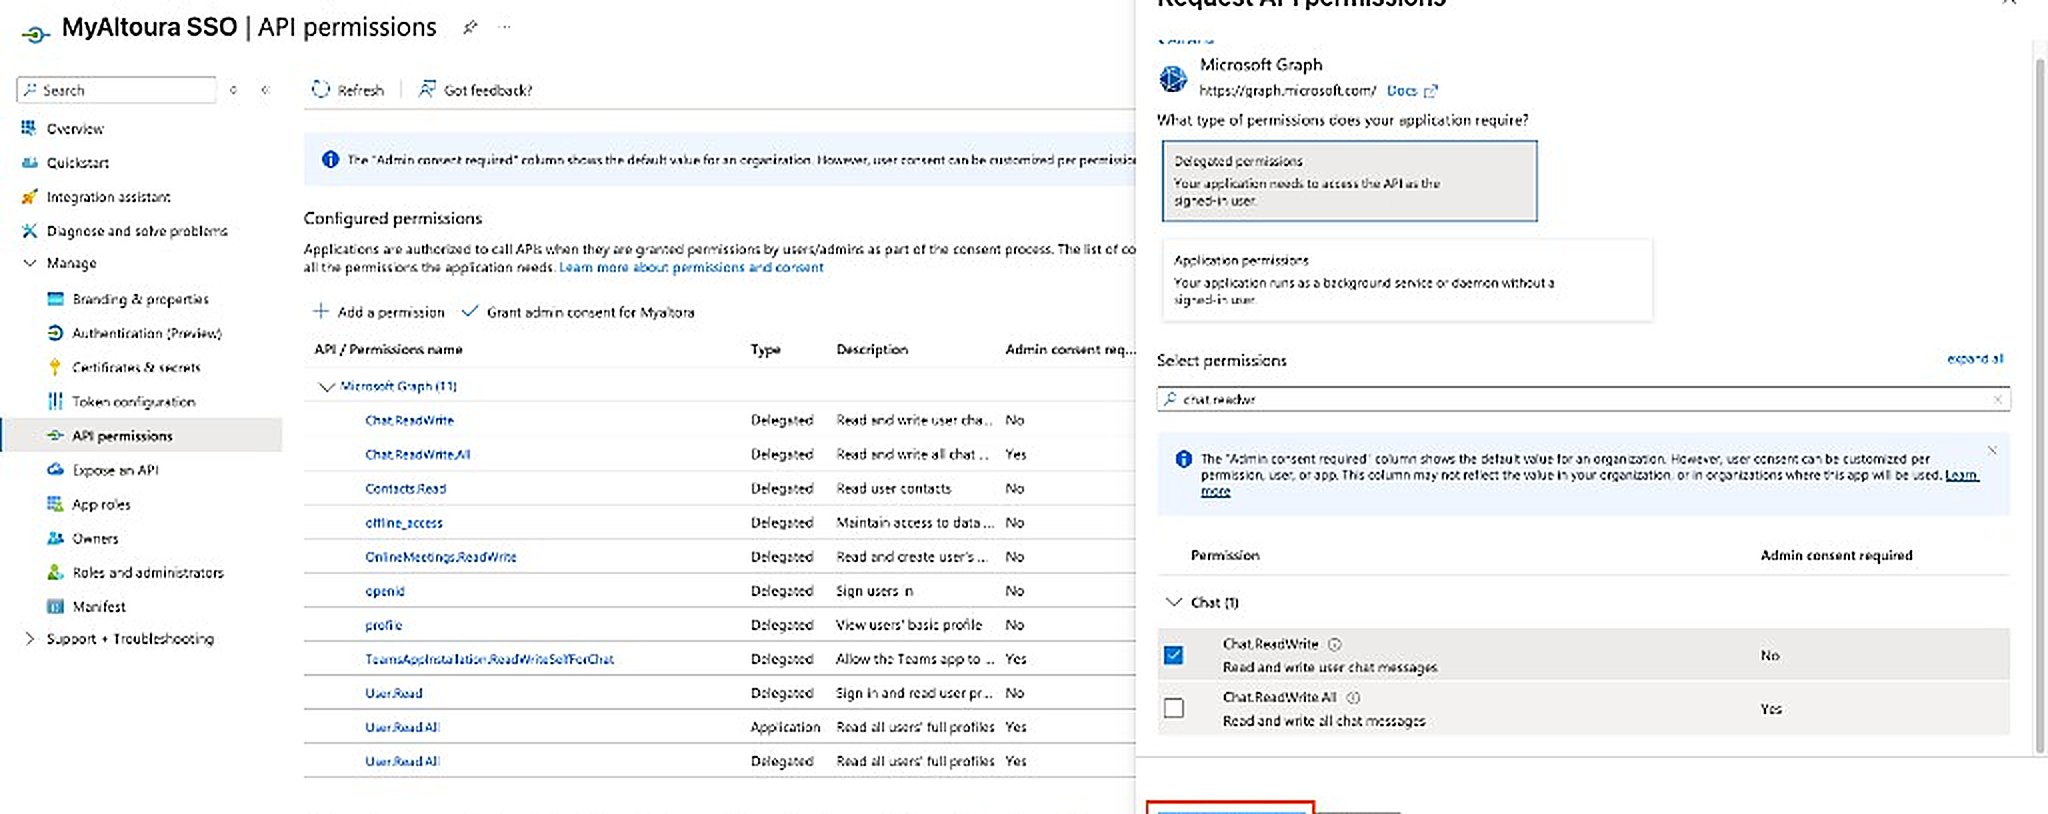The width and height of the screenshot is (2048, 814).
Task: Open Overview in the sidebar
Action: pos(74,128)
